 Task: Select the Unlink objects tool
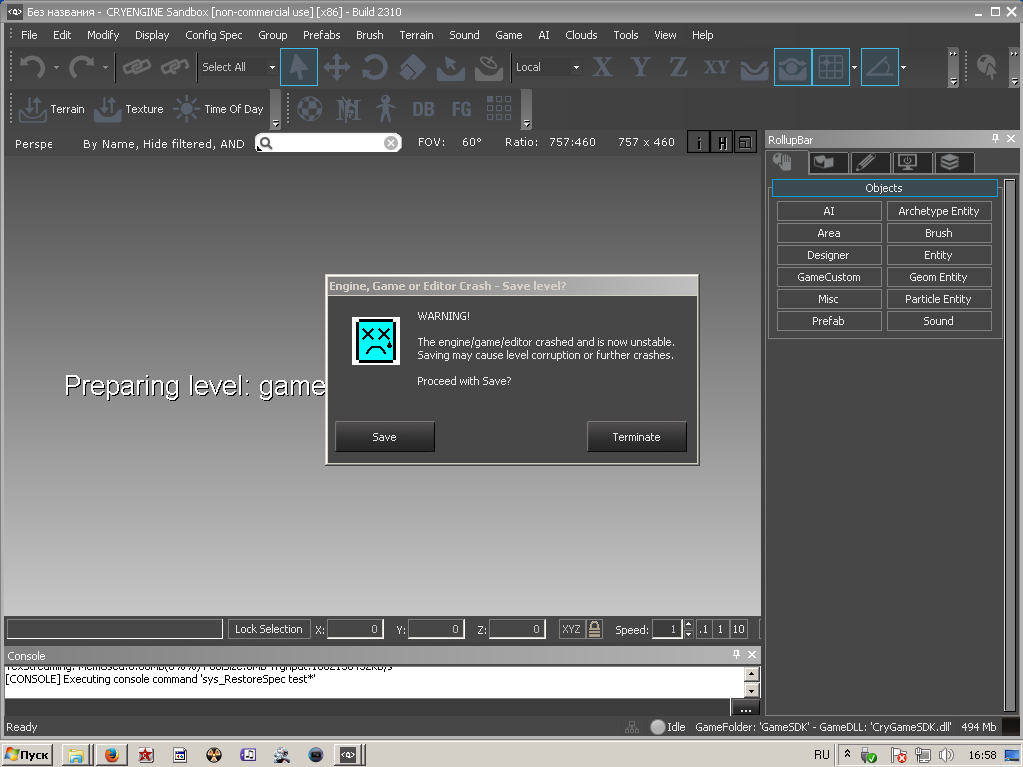(174, 67)
